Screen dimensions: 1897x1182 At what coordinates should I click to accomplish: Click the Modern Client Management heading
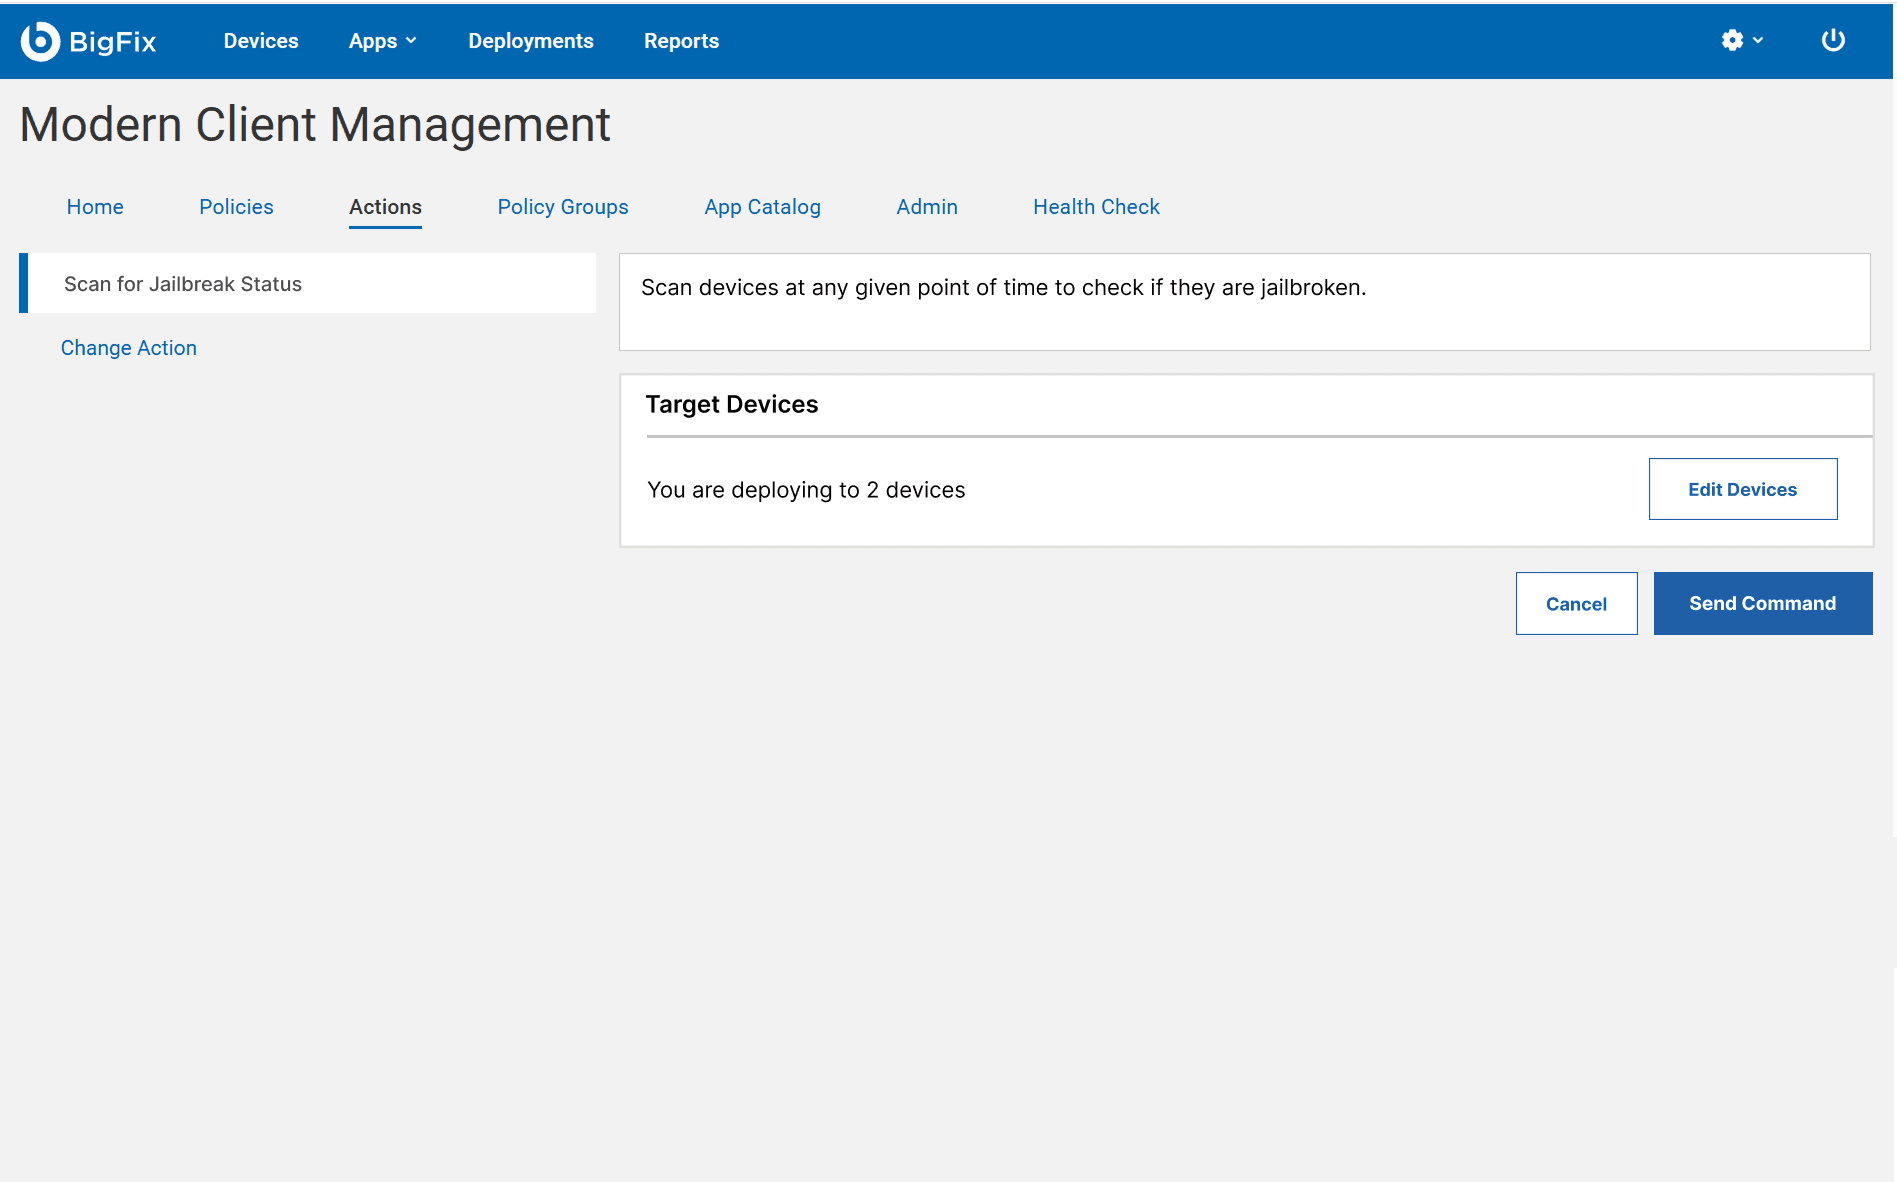(315, 125)
